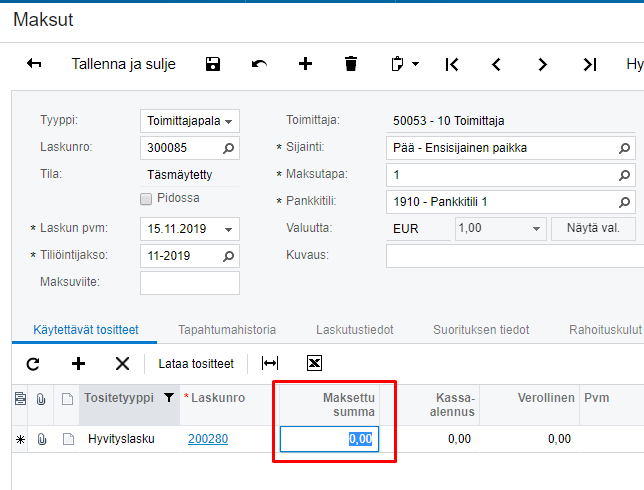Click the save disk icon
The width and height of the screenshot is (644, 490).
pyautogui.click(x=213, y=64)
